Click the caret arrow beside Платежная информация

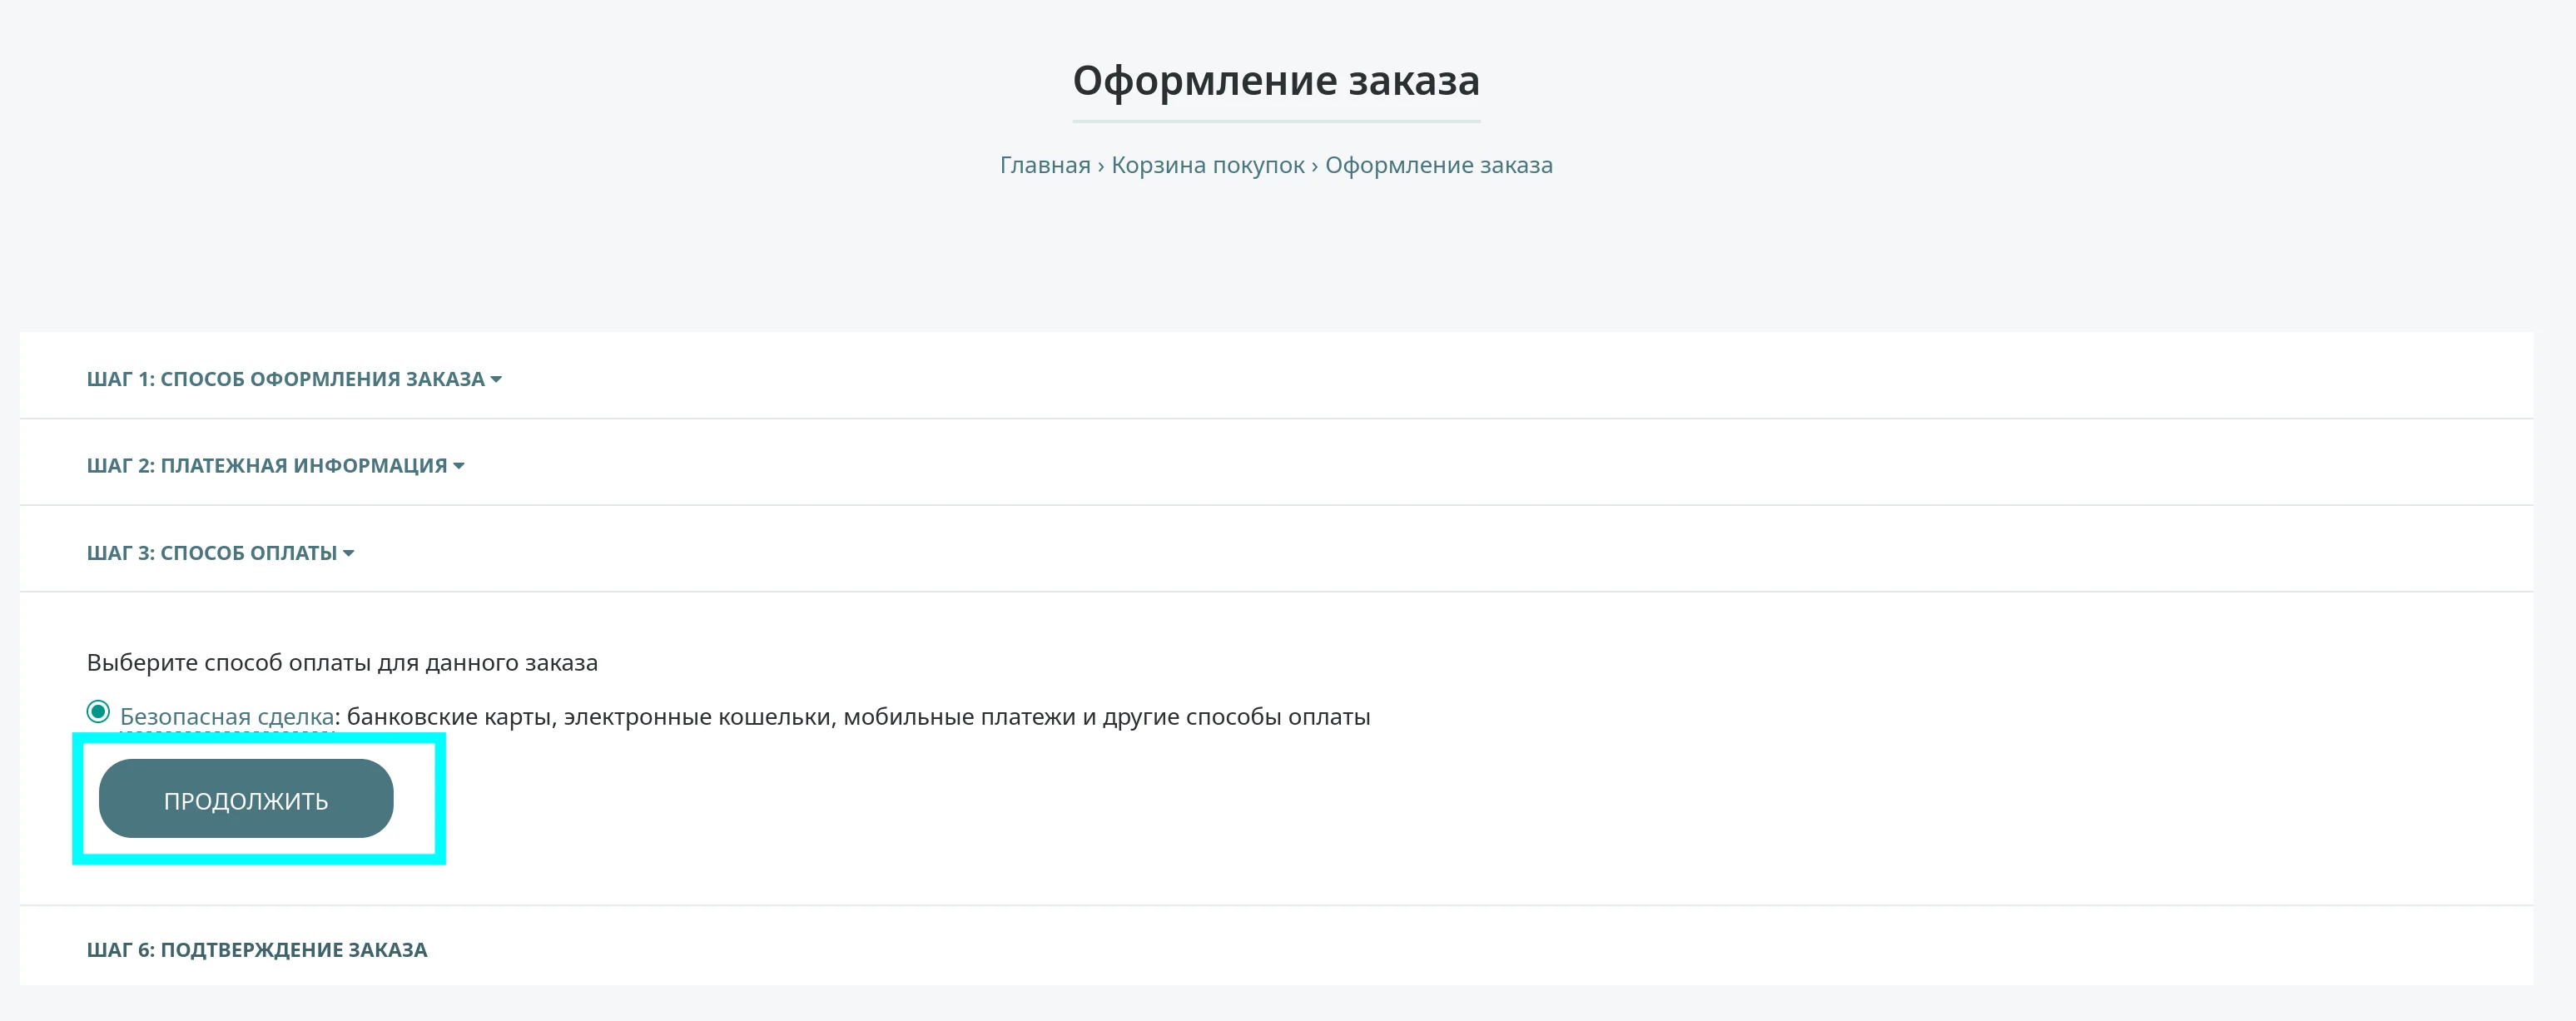(x=459, y=467)
